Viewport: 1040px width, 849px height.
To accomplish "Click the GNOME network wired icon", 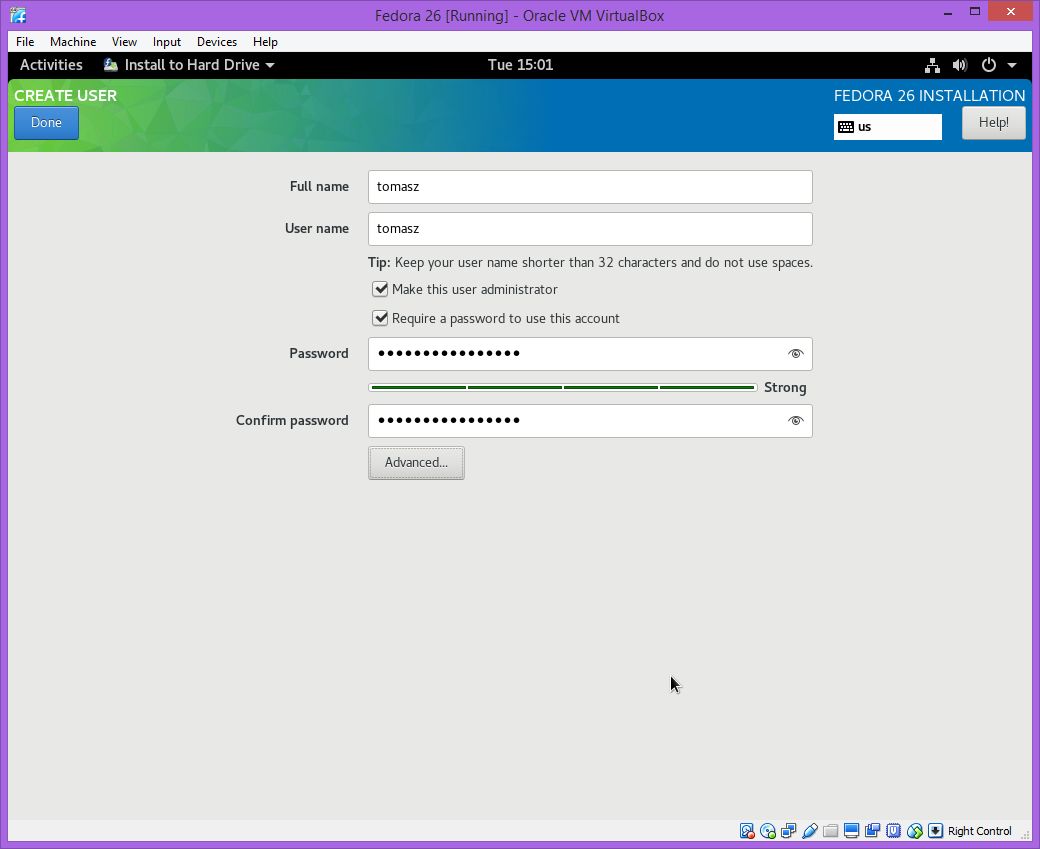I will click(x=933, y=65).
